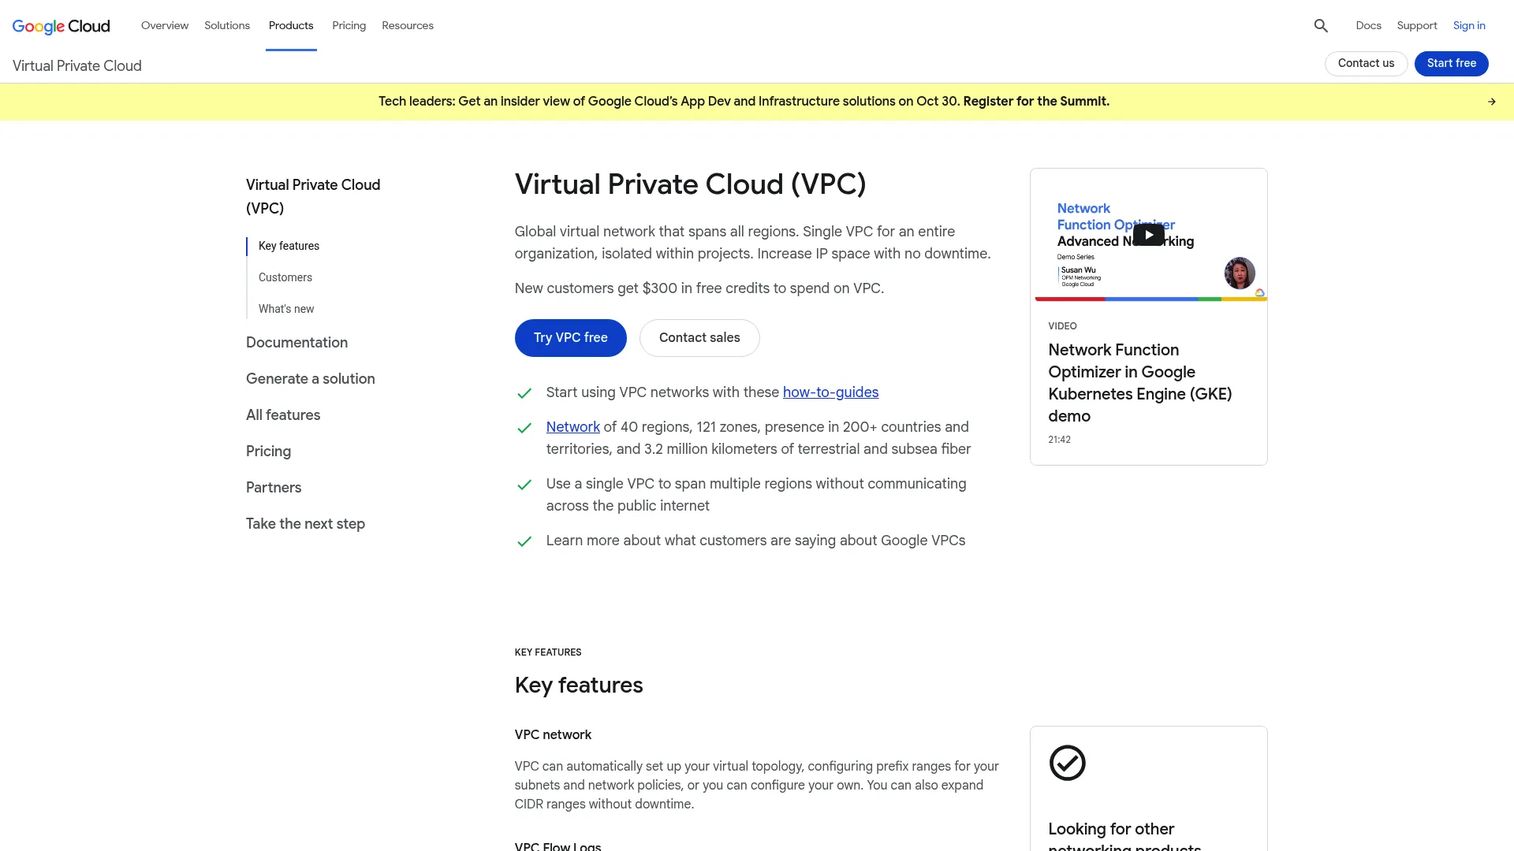
Task: Open the Docs link
Action: 1368,26
